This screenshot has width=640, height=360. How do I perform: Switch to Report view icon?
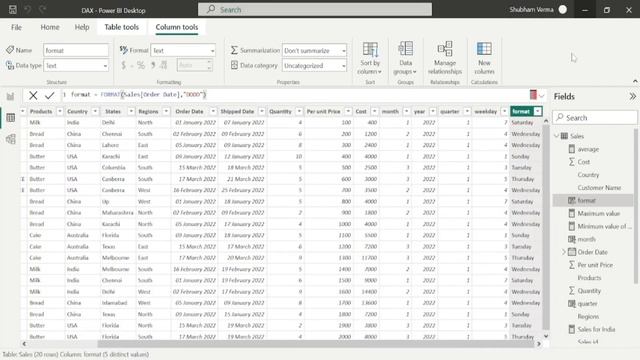[11, 96]
